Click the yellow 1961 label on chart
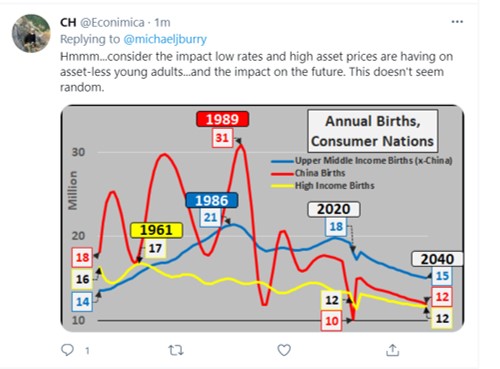 click(156, 230)
